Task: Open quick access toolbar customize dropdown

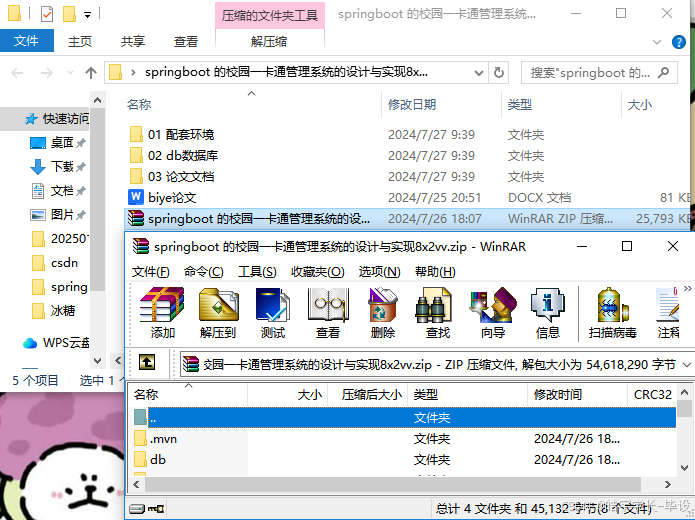Action: click(x=87, y=15)
